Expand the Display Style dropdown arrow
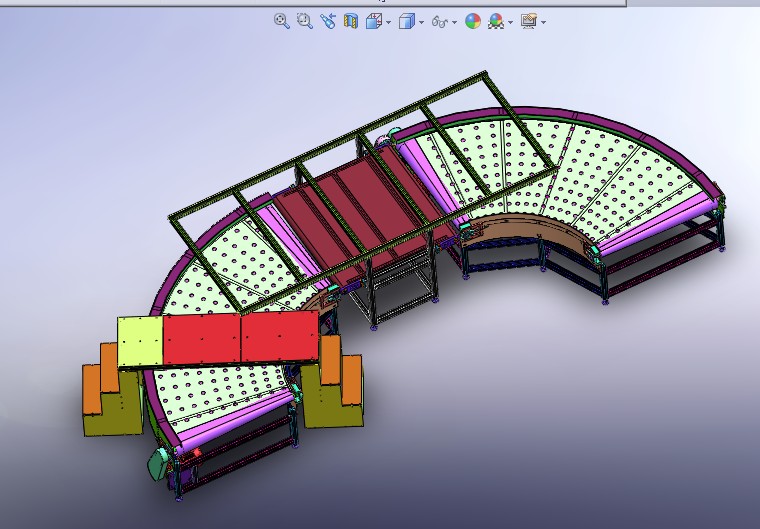Viewport: 760px width, 529px height. click(421, 22)
